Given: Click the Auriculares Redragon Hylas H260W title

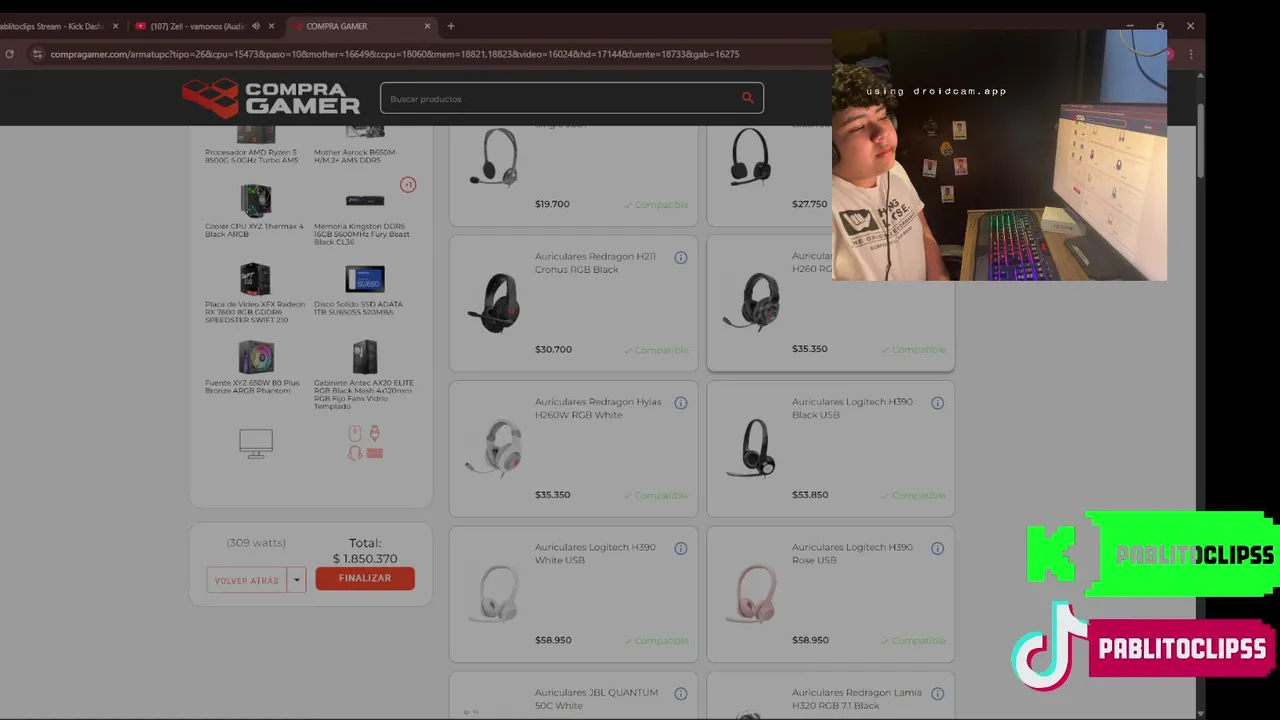Looking at the screenshot, I should click(x=598, y=408).
